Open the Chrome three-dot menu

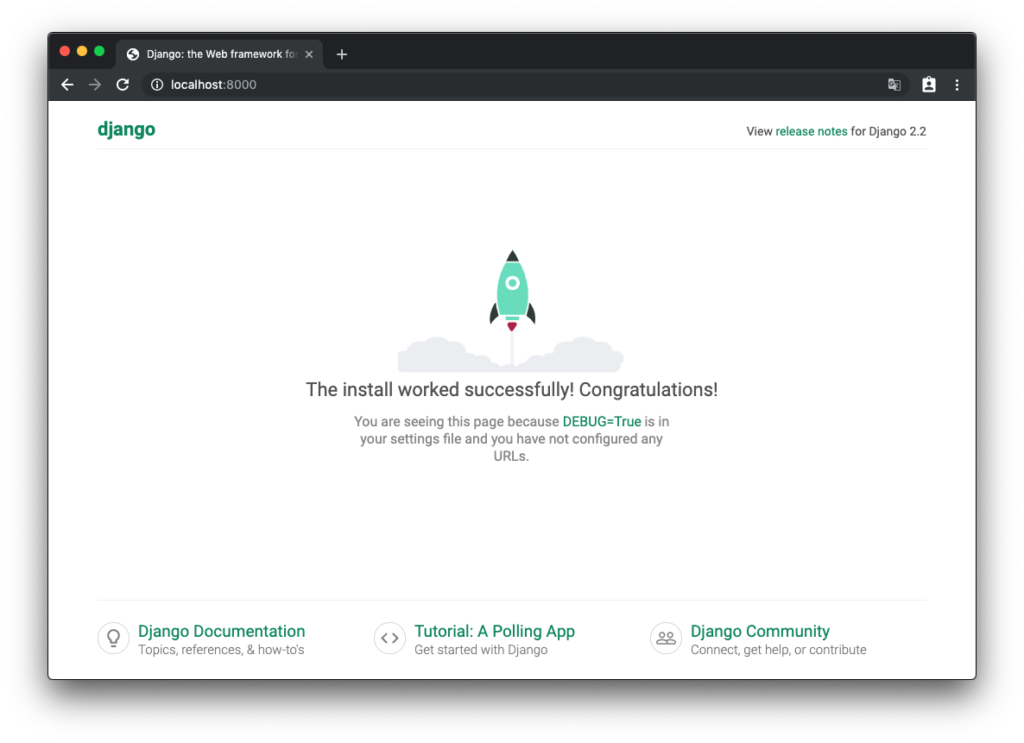click(957, 85)
